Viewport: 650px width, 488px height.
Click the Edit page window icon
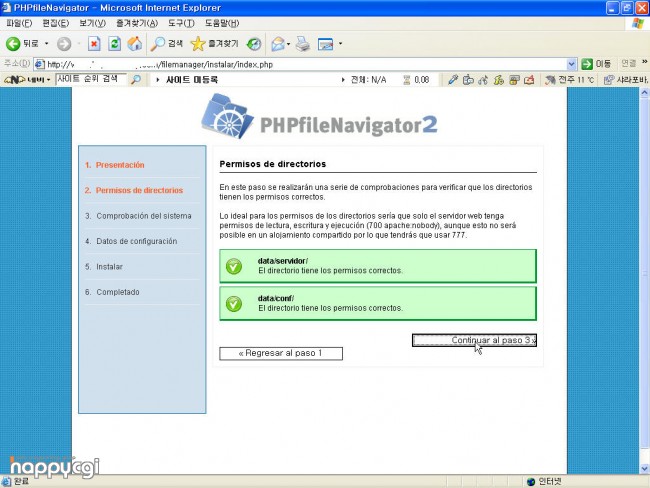(x=325, y=44)
